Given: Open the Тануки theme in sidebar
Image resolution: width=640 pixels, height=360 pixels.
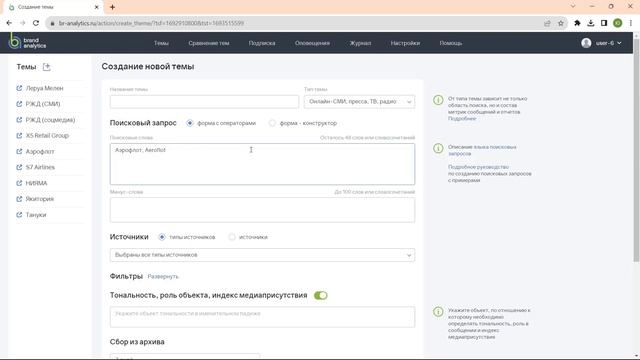Looking at the screenshot, I should pos(36,215).
